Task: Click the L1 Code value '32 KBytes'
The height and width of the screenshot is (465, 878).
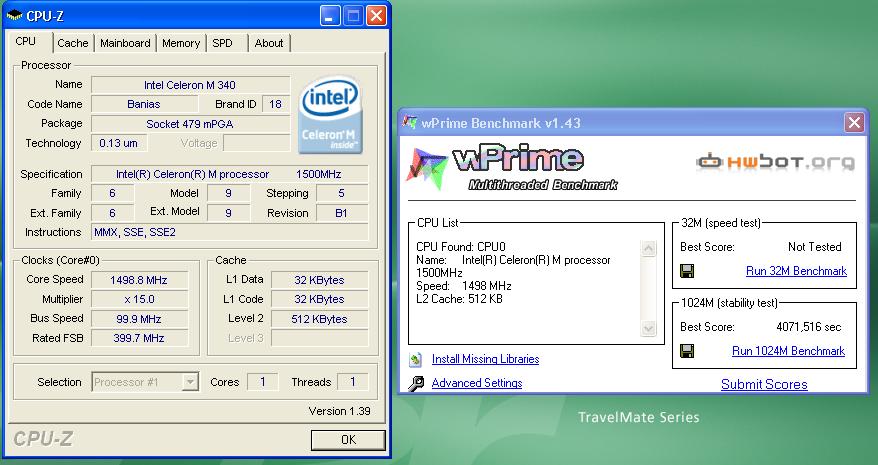Action: (x=319, y=299)
